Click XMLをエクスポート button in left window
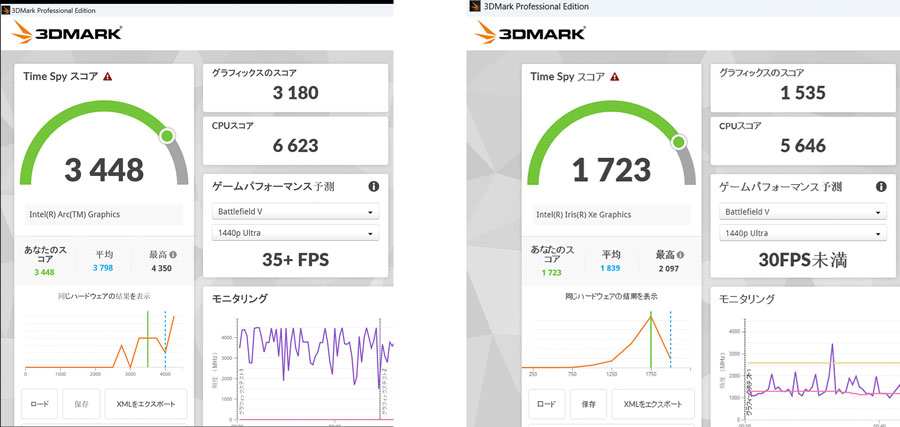 tap(146, 404)
